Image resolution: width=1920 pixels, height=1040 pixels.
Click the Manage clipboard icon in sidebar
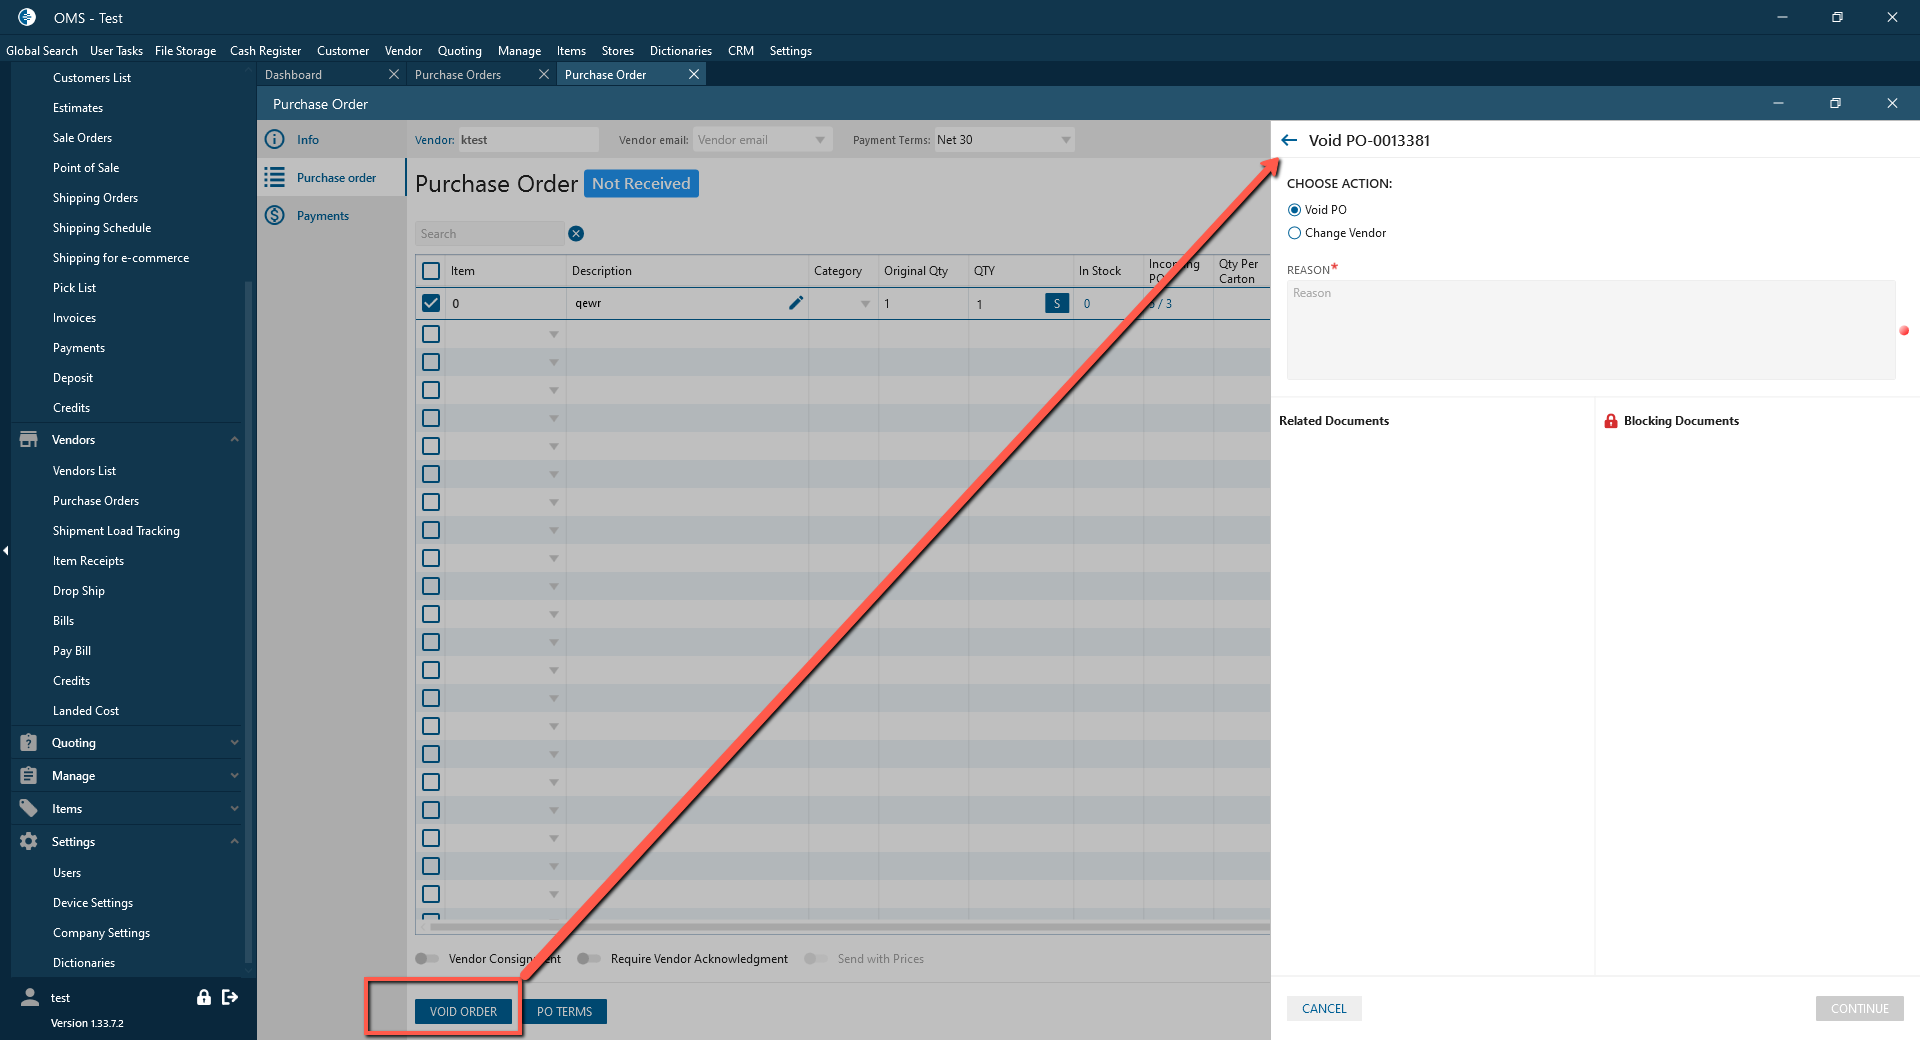[28, 775]
